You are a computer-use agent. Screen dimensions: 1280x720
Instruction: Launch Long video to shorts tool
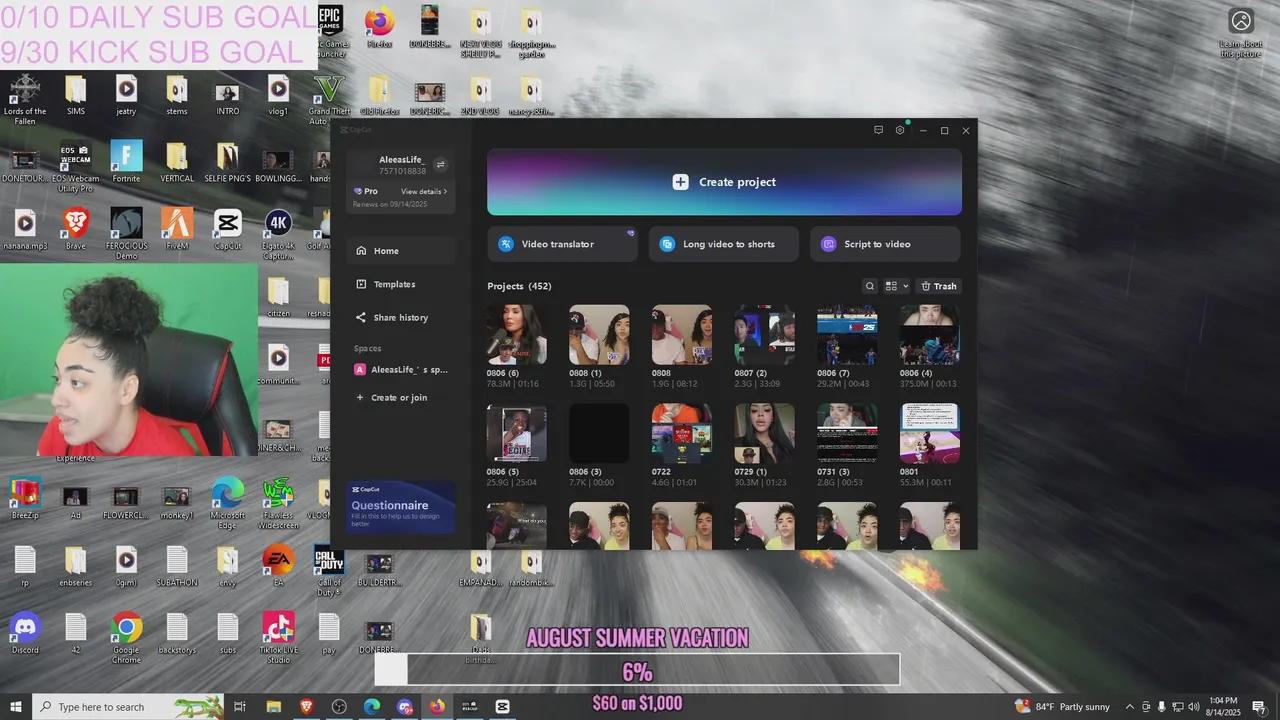724,244
